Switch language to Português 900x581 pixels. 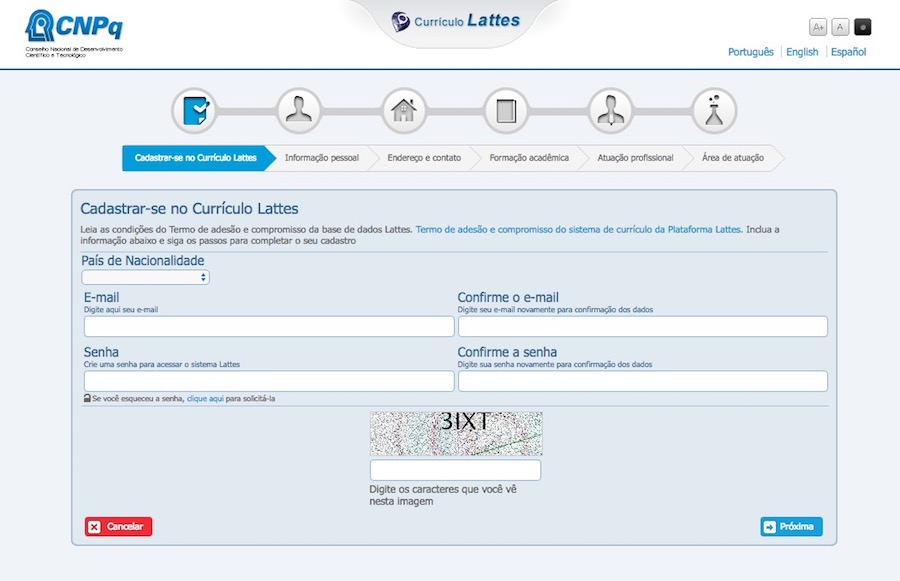[750, 52]
